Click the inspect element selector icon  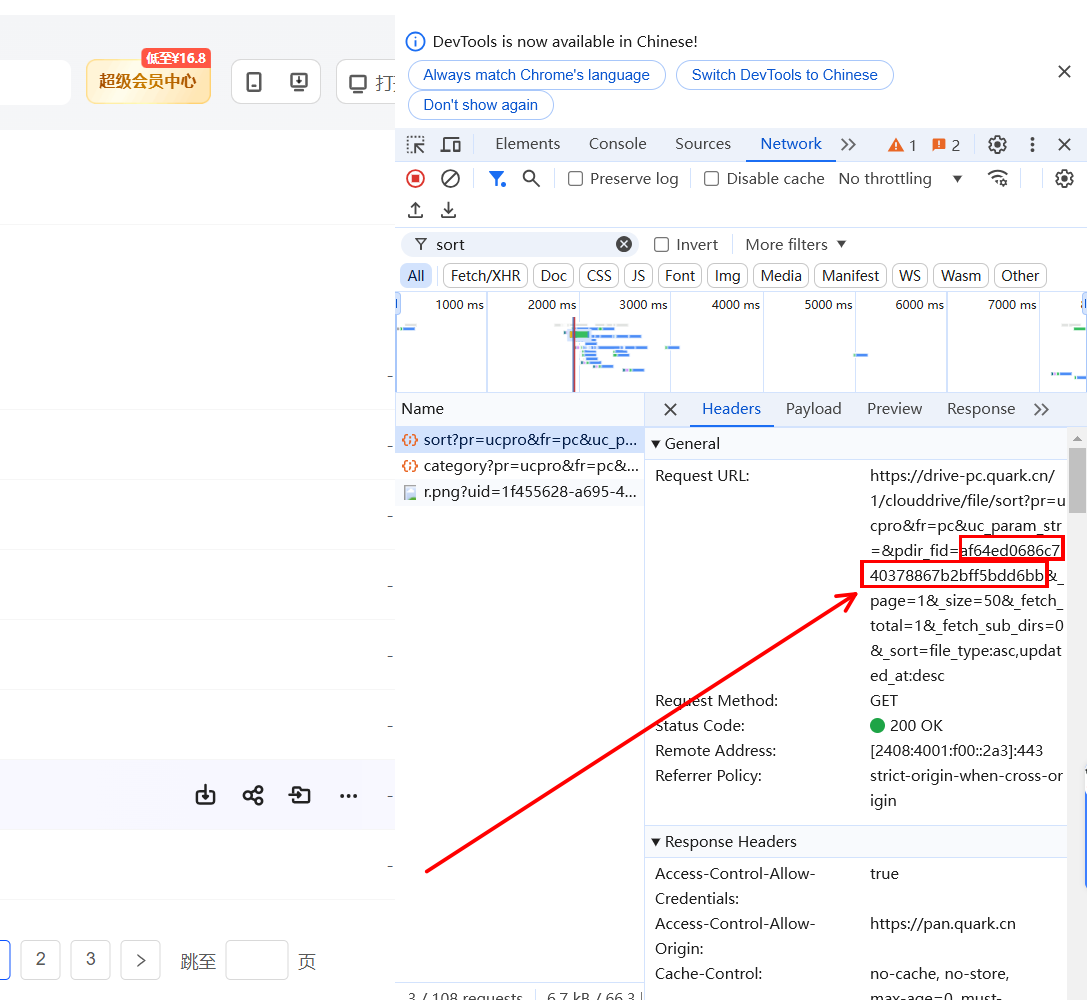point(416,145)
